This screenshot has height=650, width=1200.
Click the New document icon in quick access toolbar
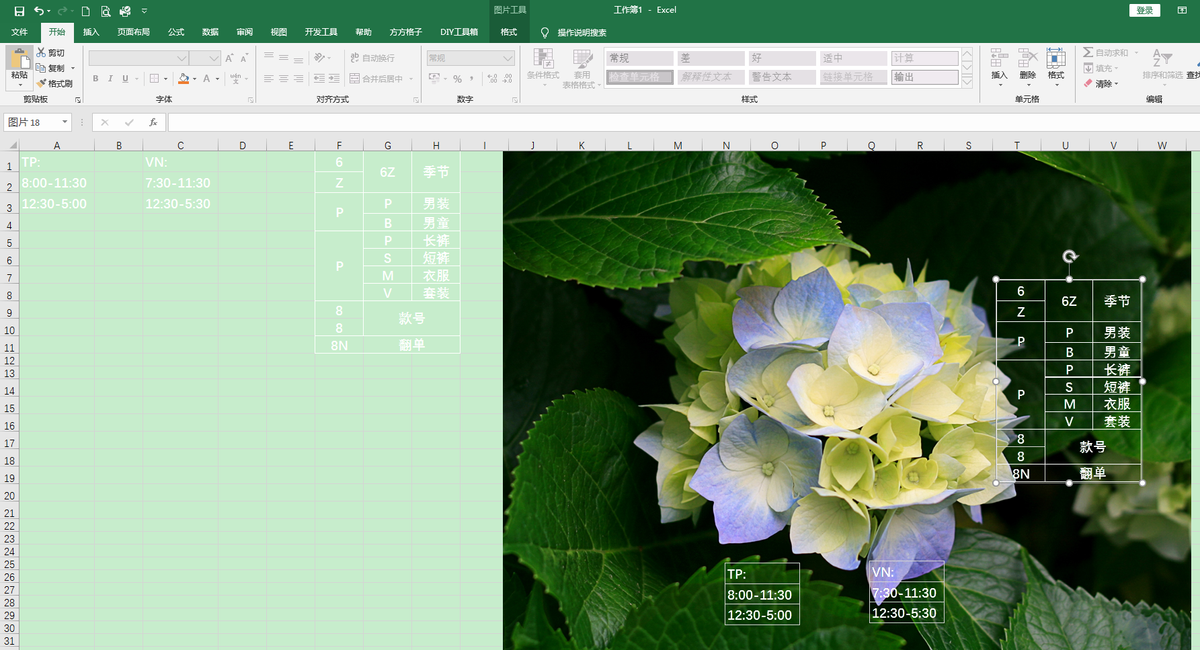pos(86,11)
